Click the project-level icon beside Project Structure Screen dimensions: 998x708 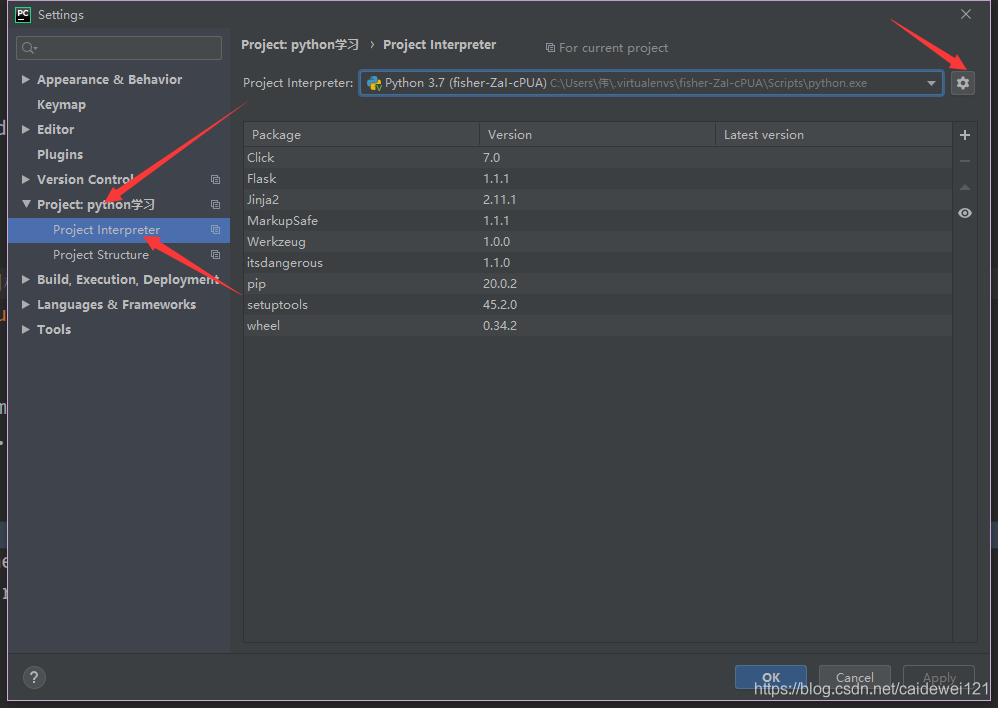pyautogui.click(x=215, y=255)
